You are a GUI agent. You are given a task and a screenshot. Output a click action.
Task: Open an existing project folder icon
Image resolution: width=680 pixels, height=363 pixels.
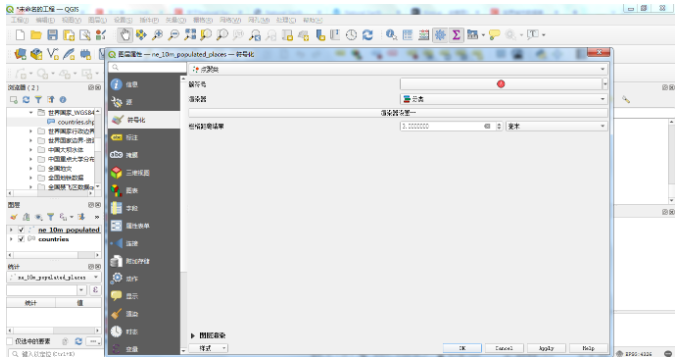tap(36, 35)
